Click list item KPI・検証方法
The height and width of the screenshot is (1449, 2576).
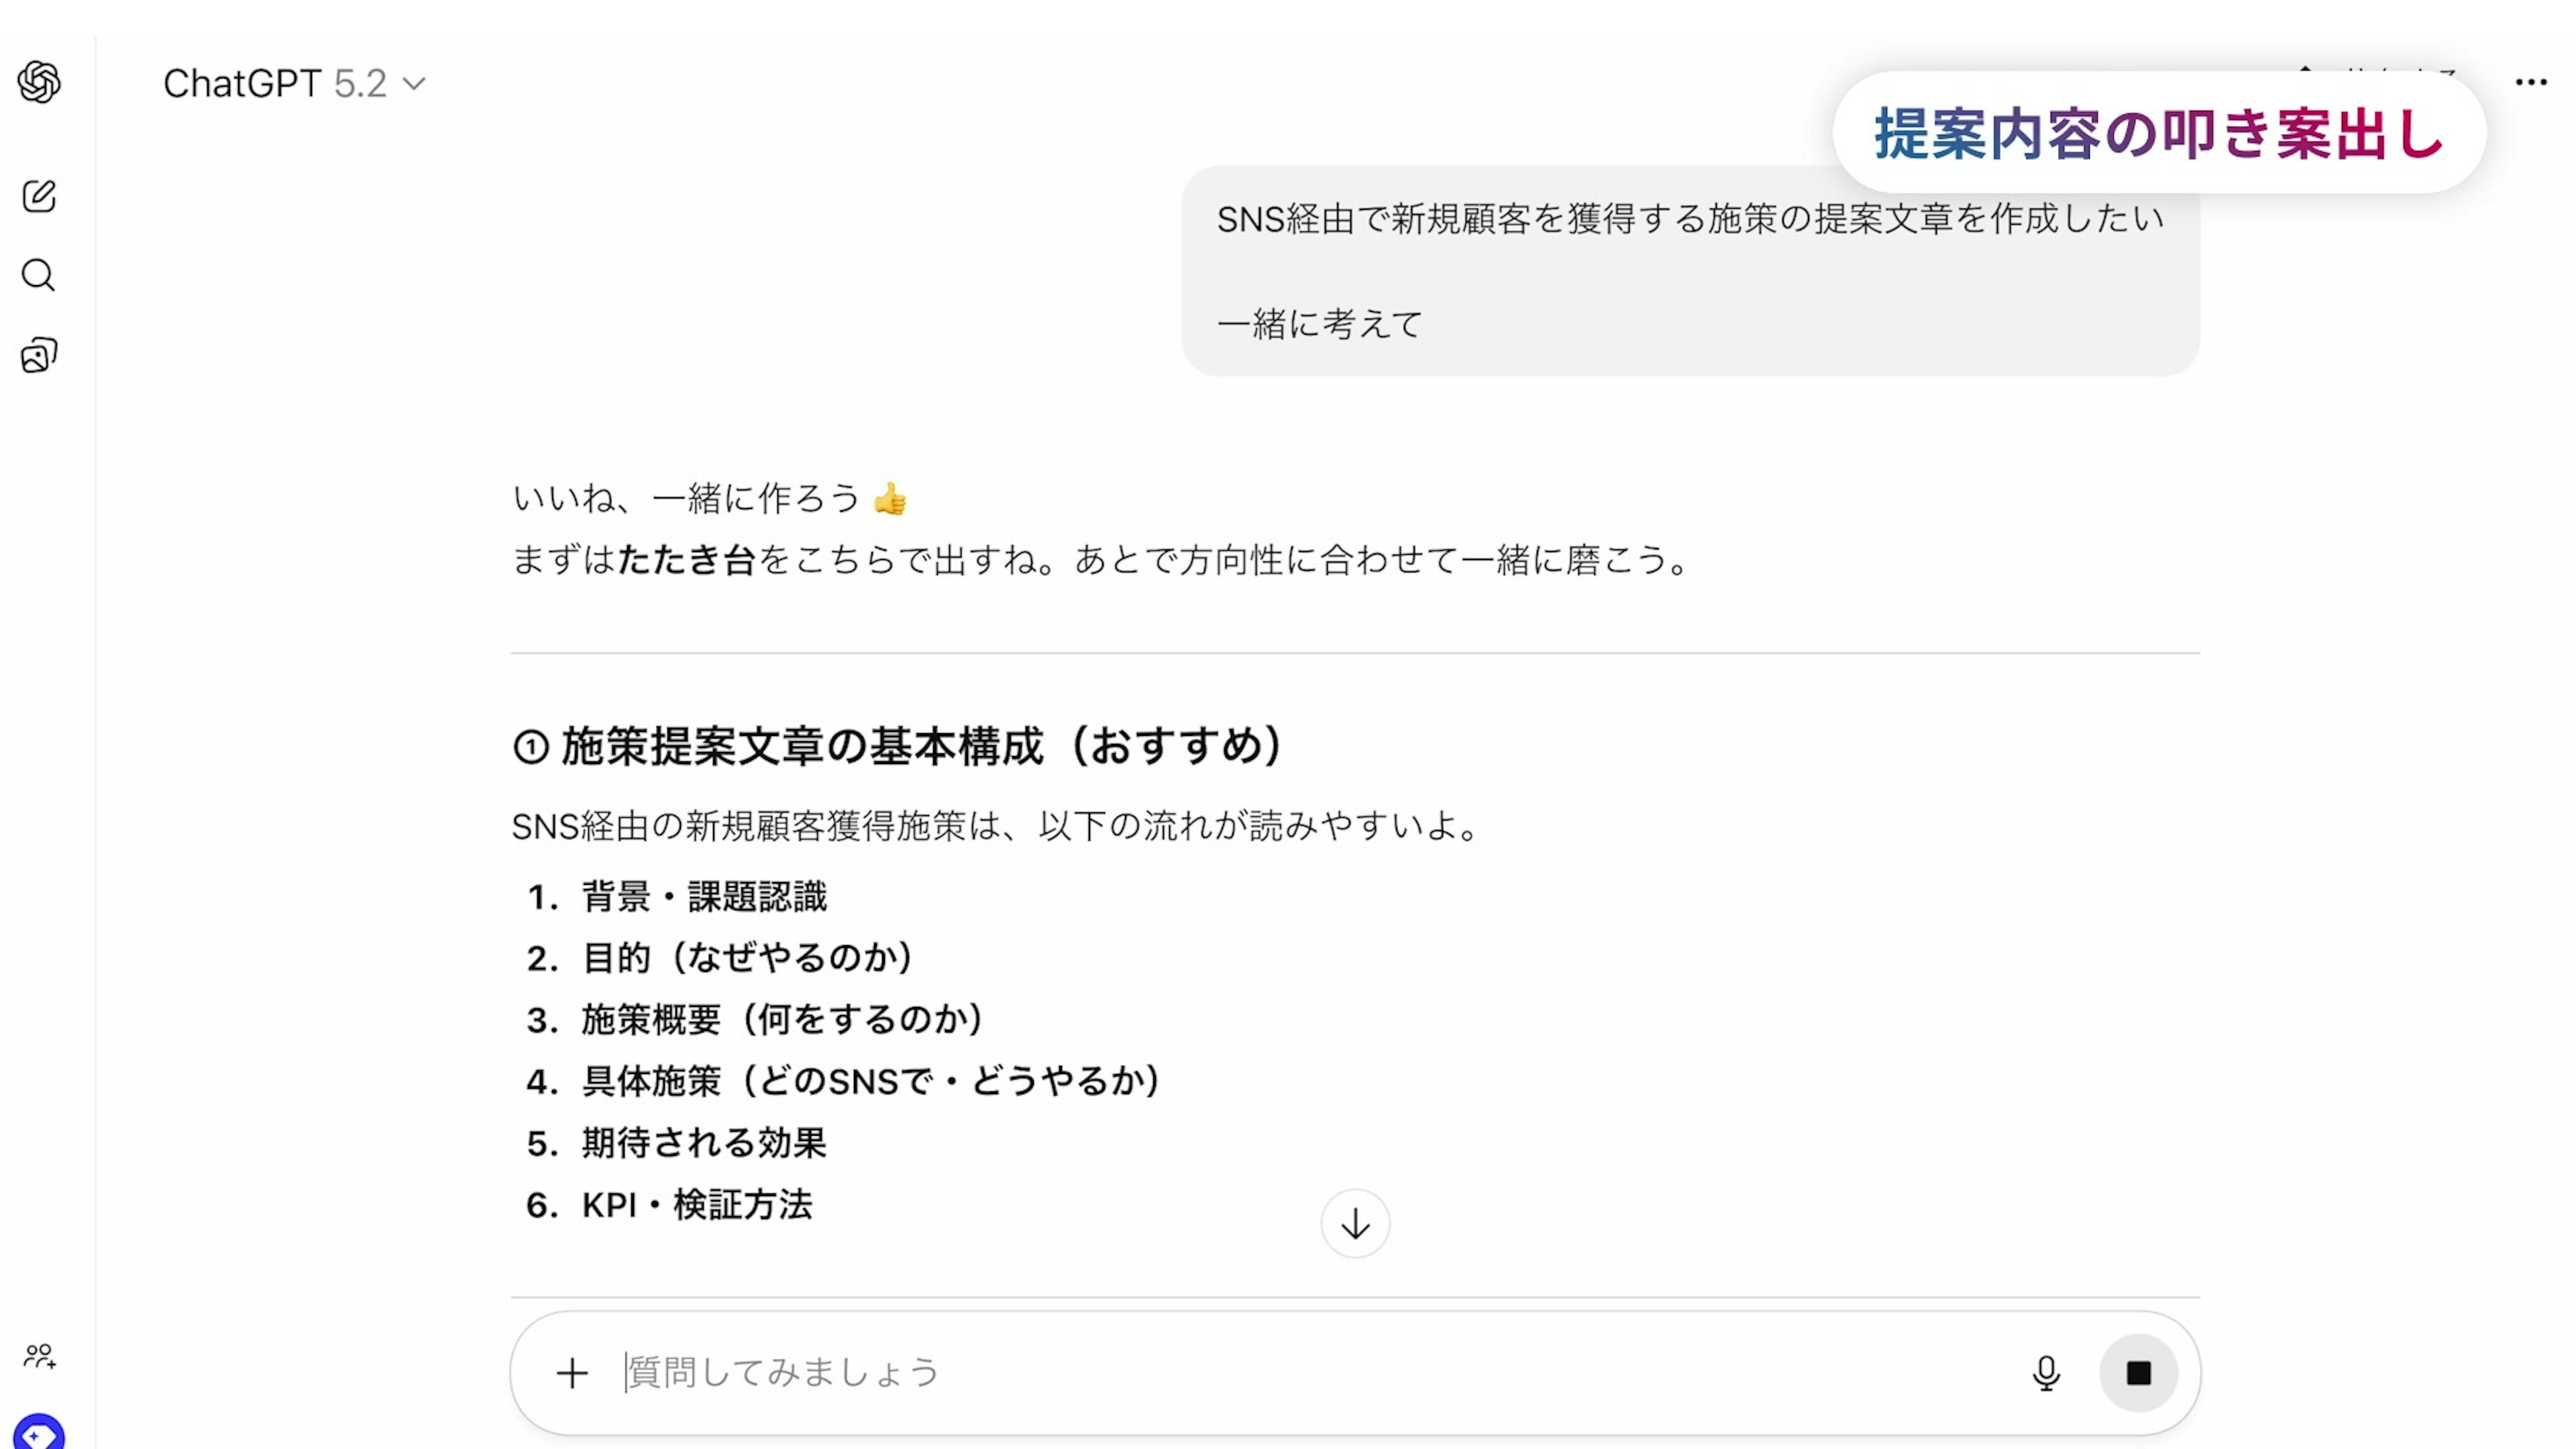coord(696,1205)
